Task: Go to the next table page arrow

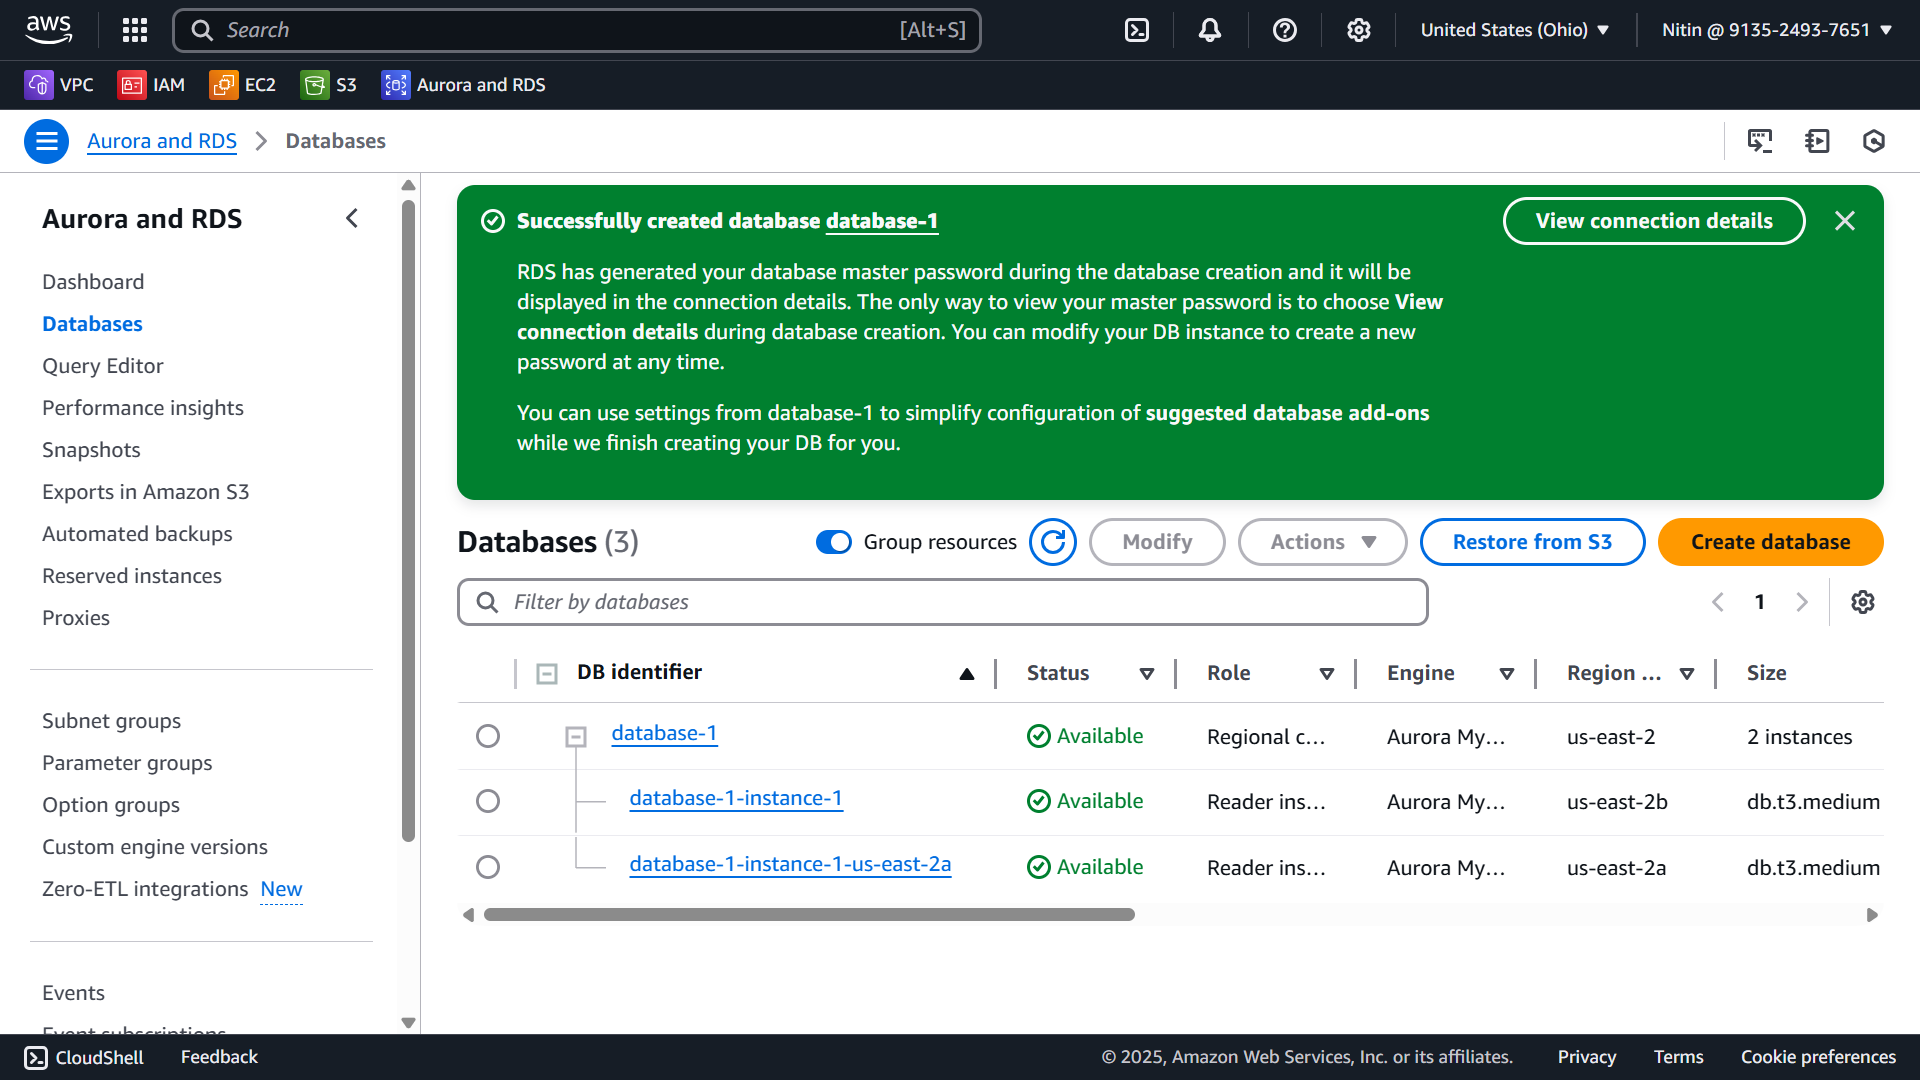Action: pos(1802,602)
